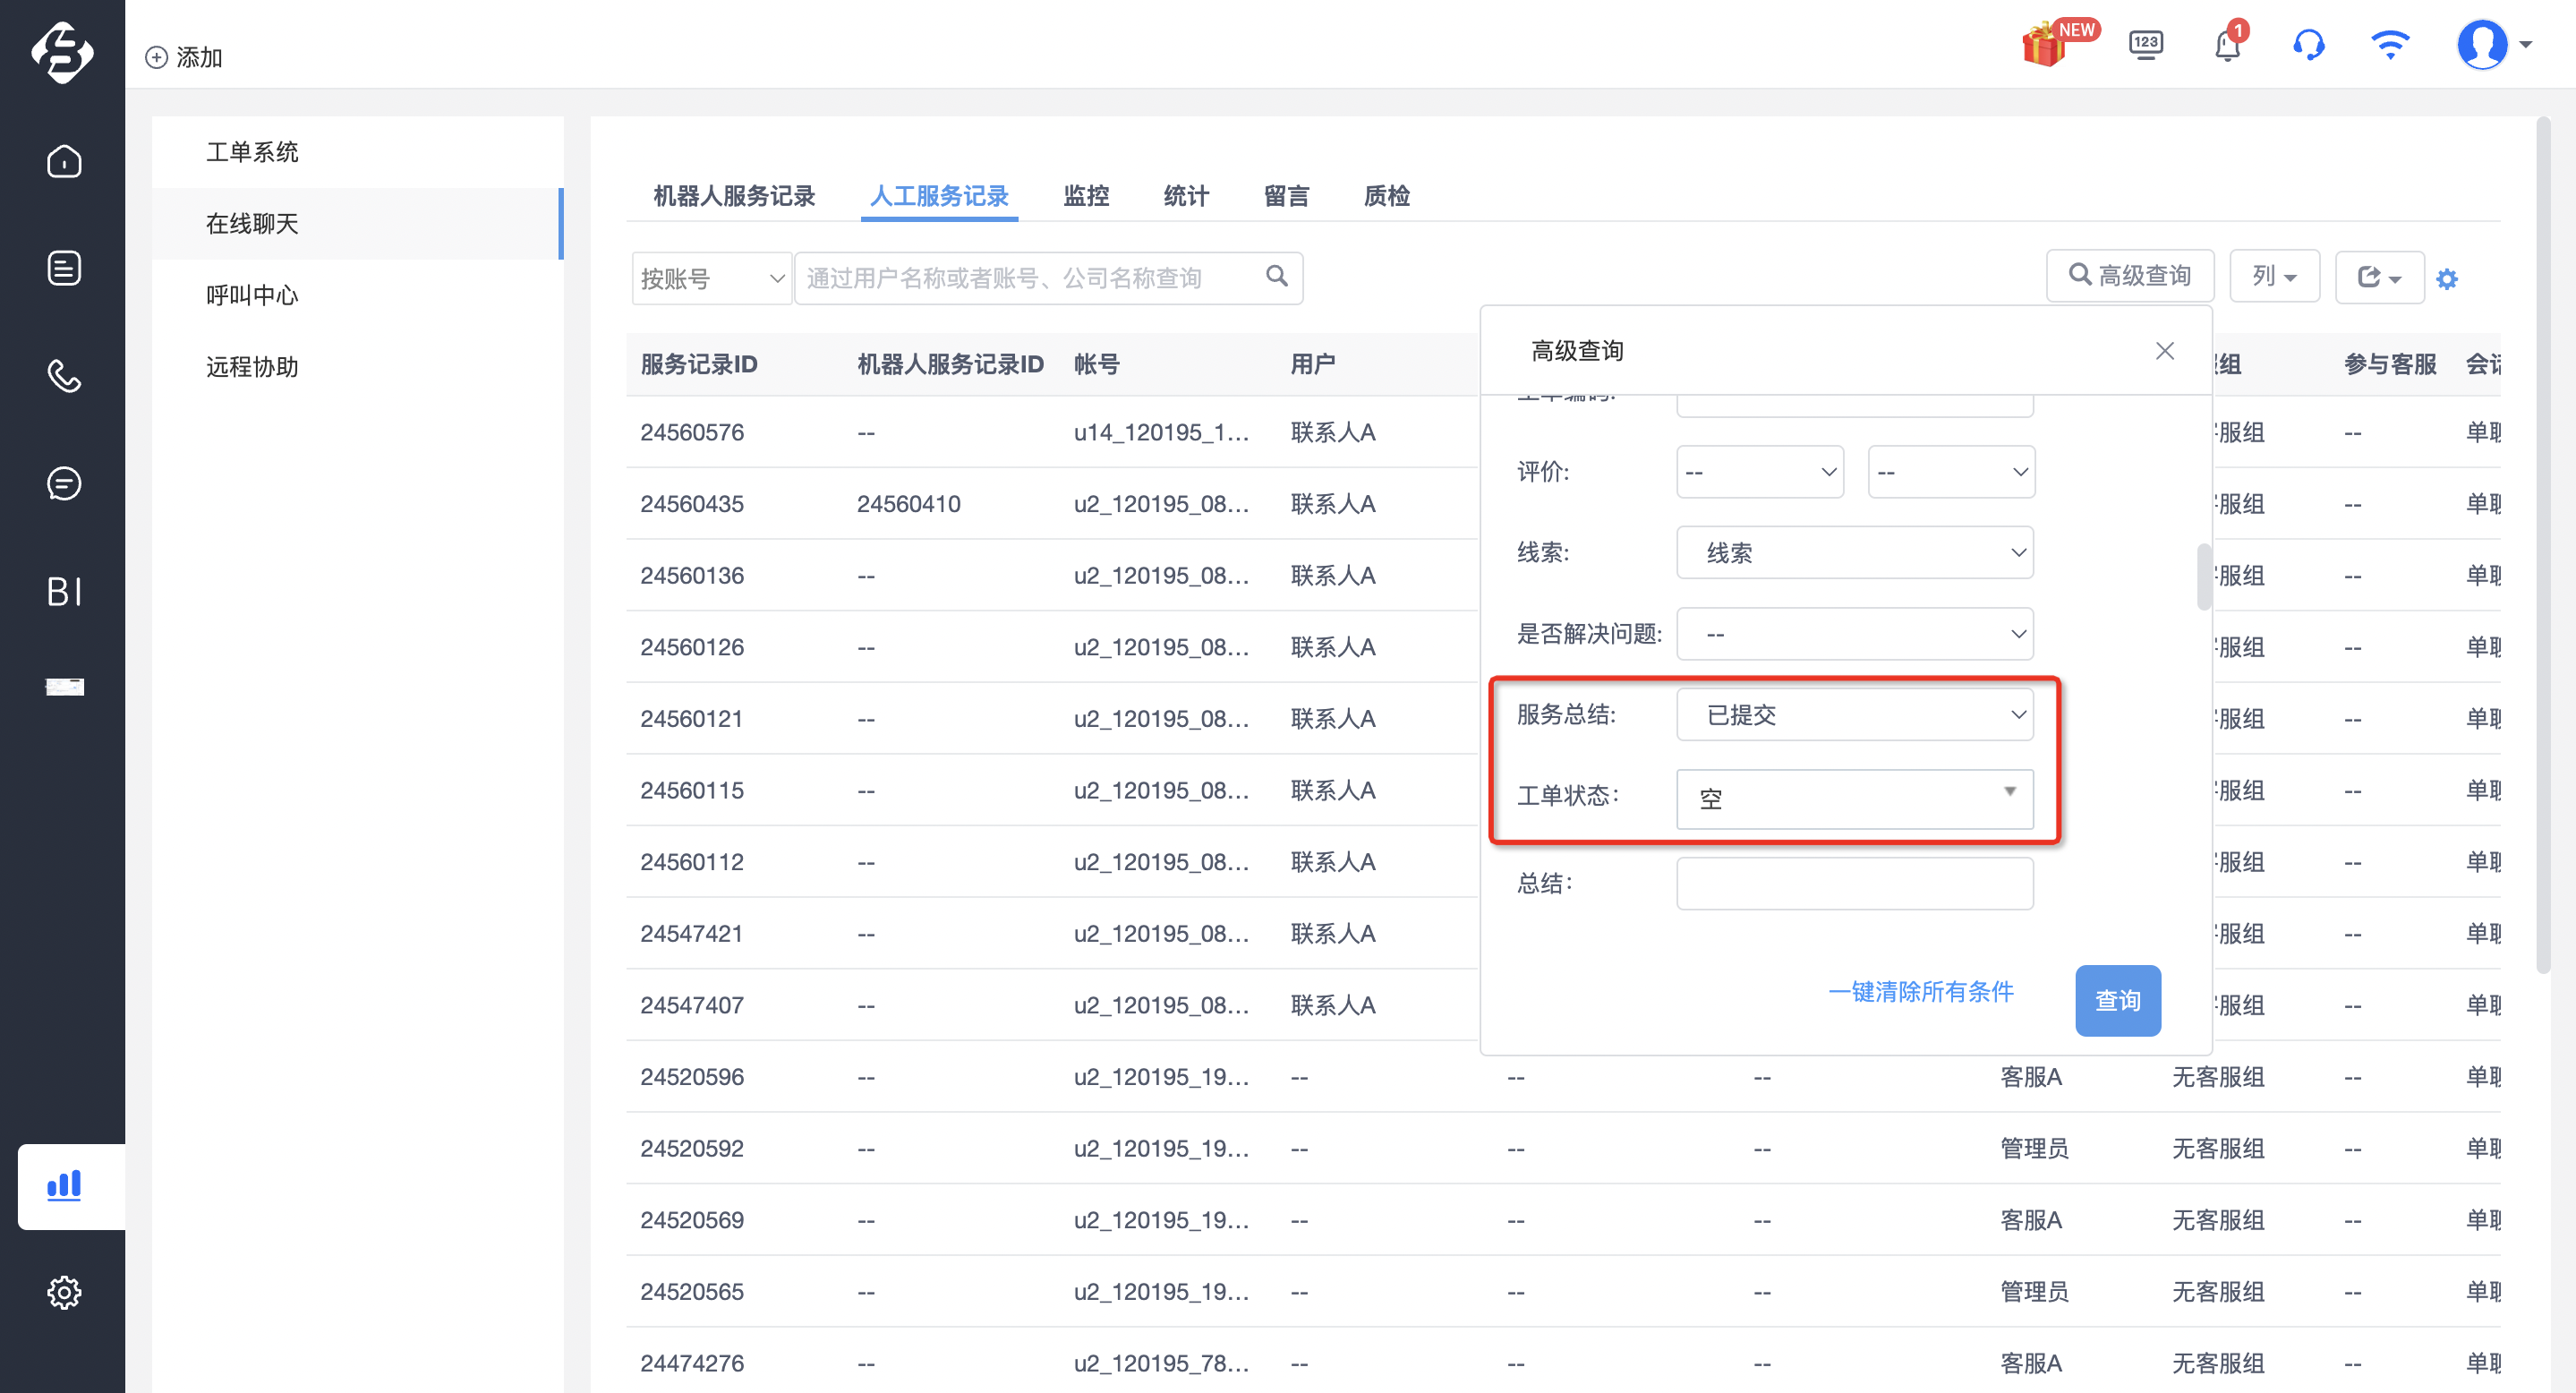Close the 高级查询 panel
The image size is (2576, 1393).
[x=2164, y=350]
